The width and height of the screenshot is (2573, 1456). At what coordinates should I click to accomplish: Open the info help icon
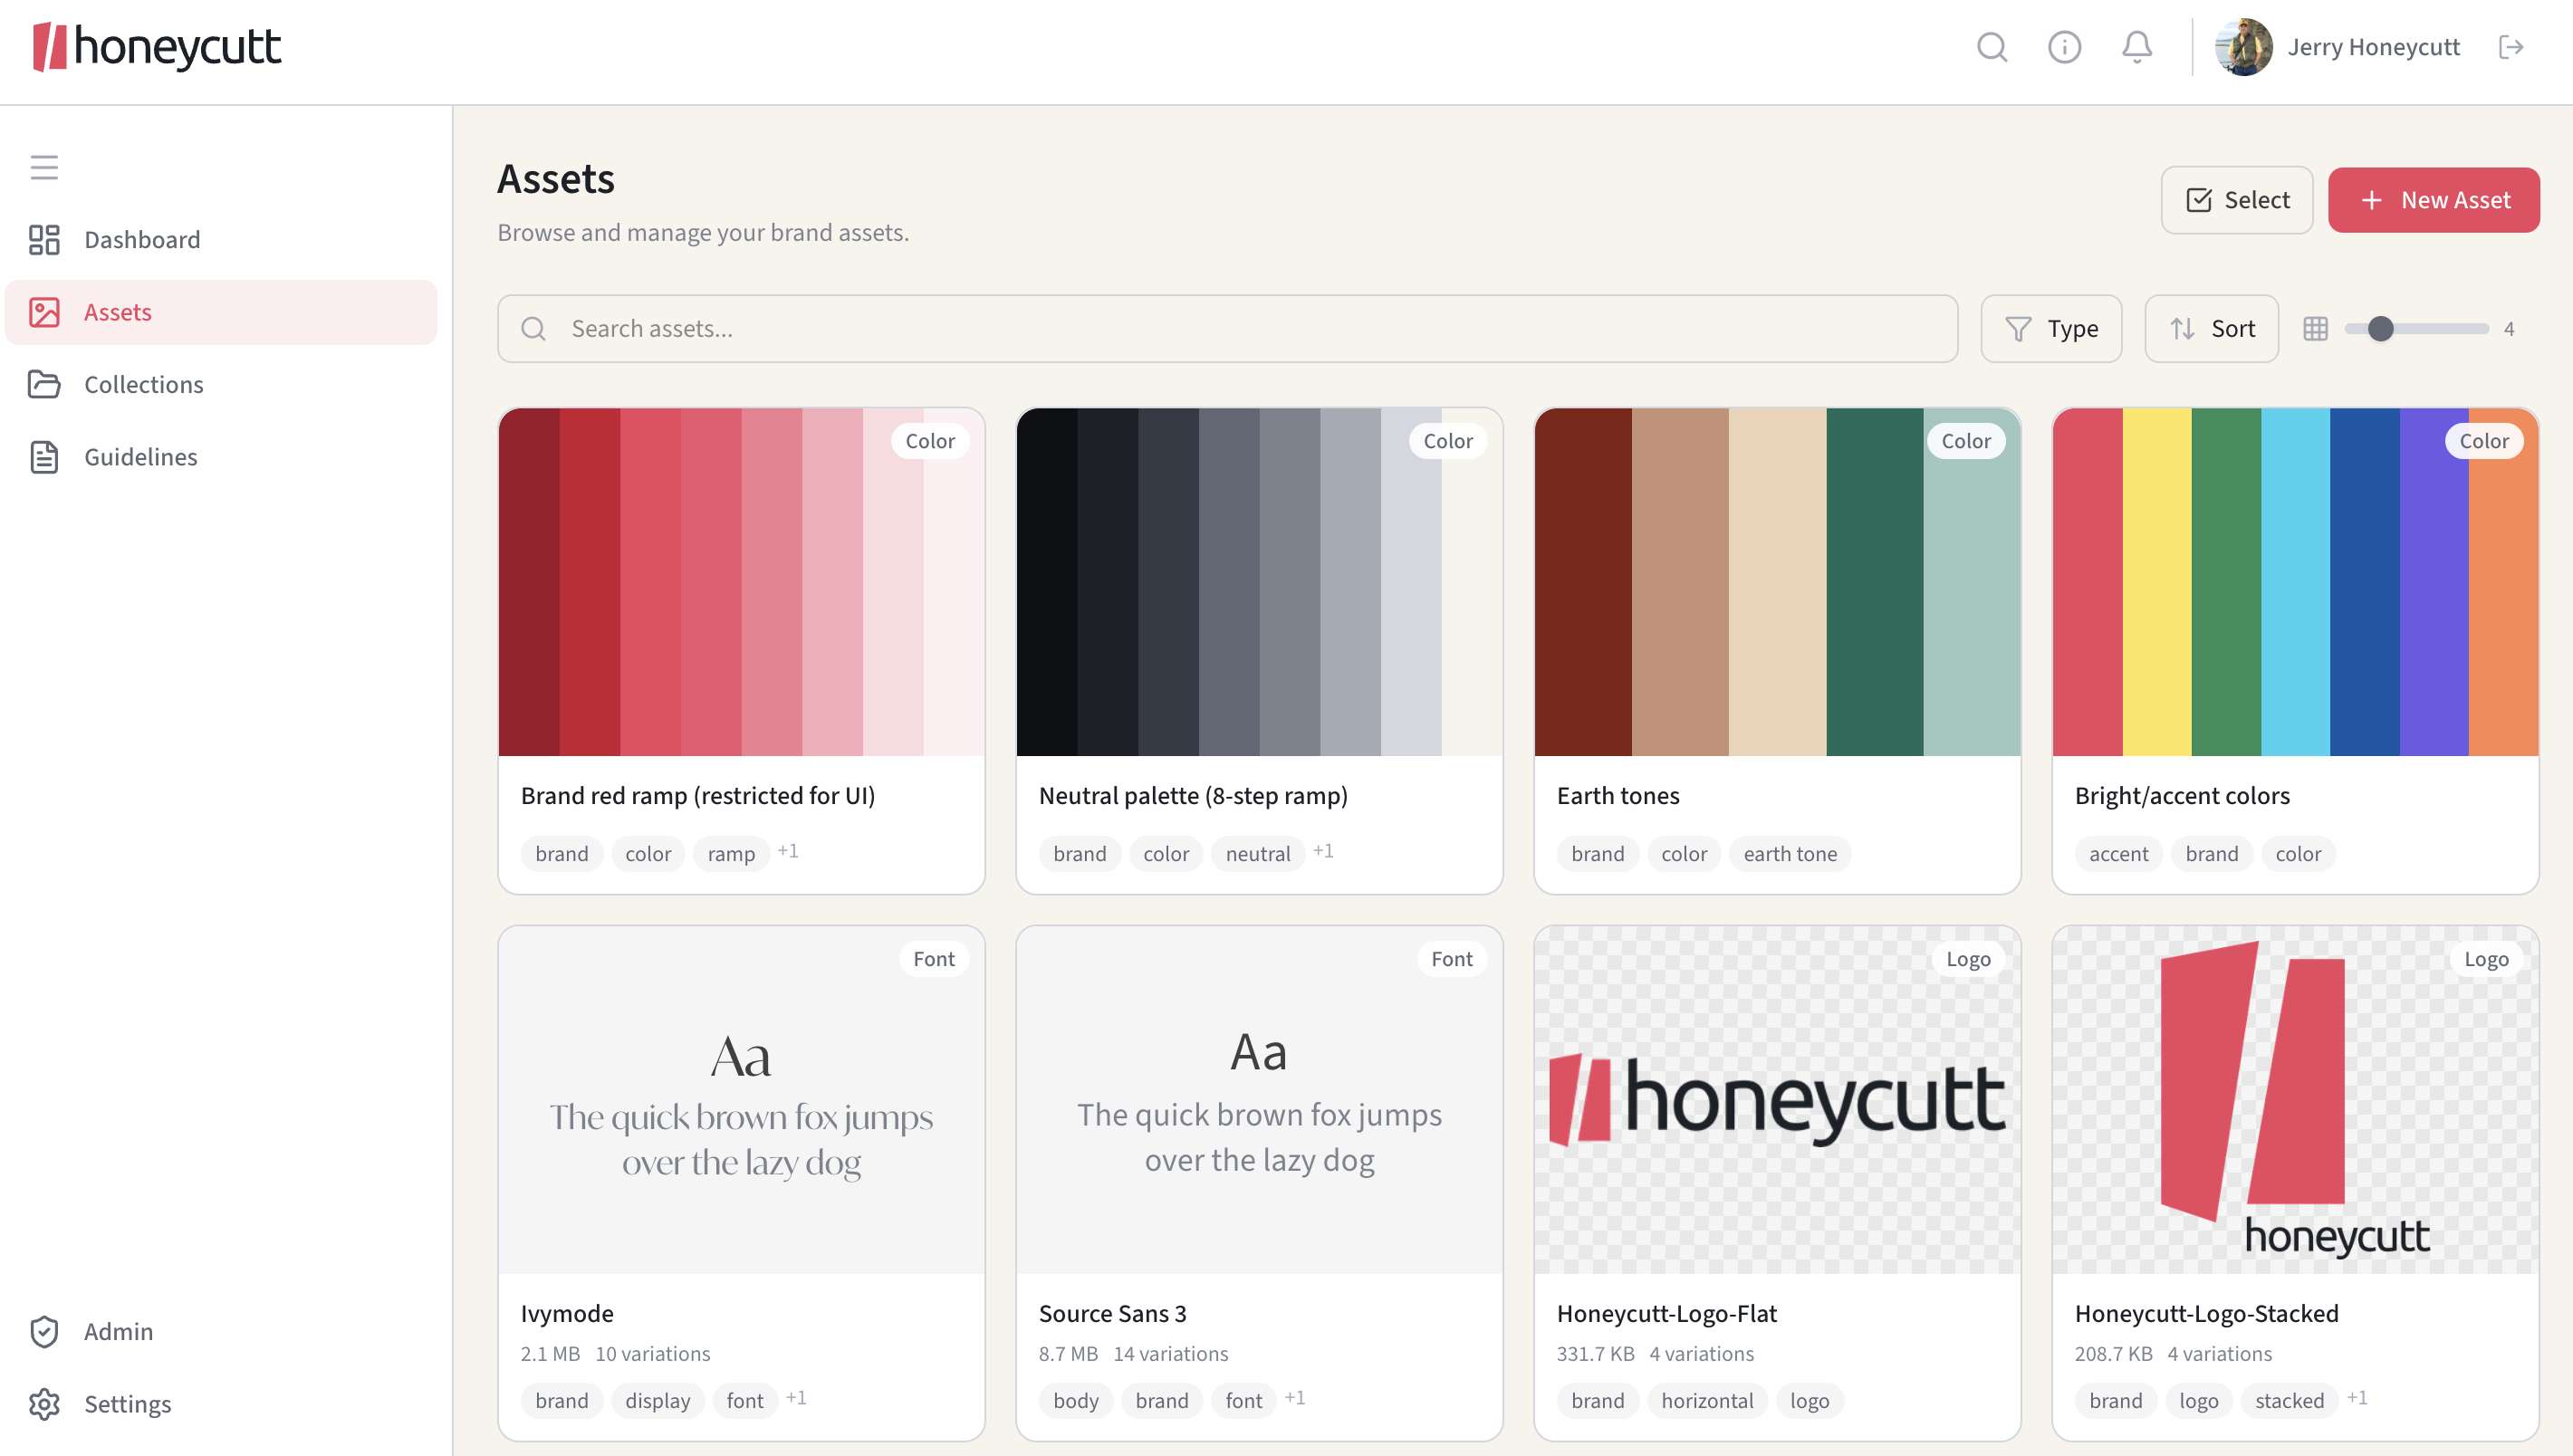pyautogui.click(x=2064, y=47)
